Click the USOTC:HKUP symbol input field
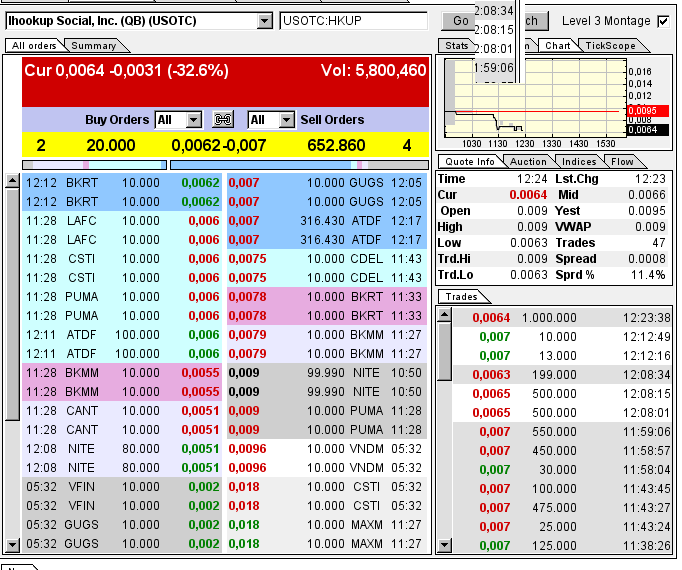682x570 pixels. [x=354, y=21]
